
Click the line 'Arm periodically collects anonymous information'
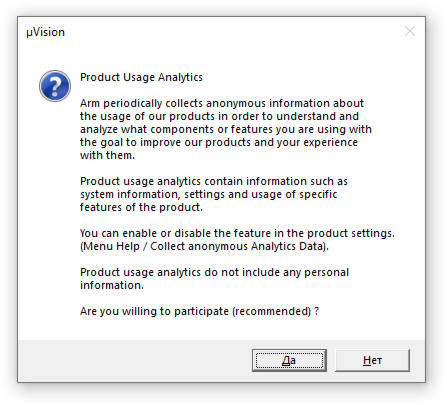222,103
